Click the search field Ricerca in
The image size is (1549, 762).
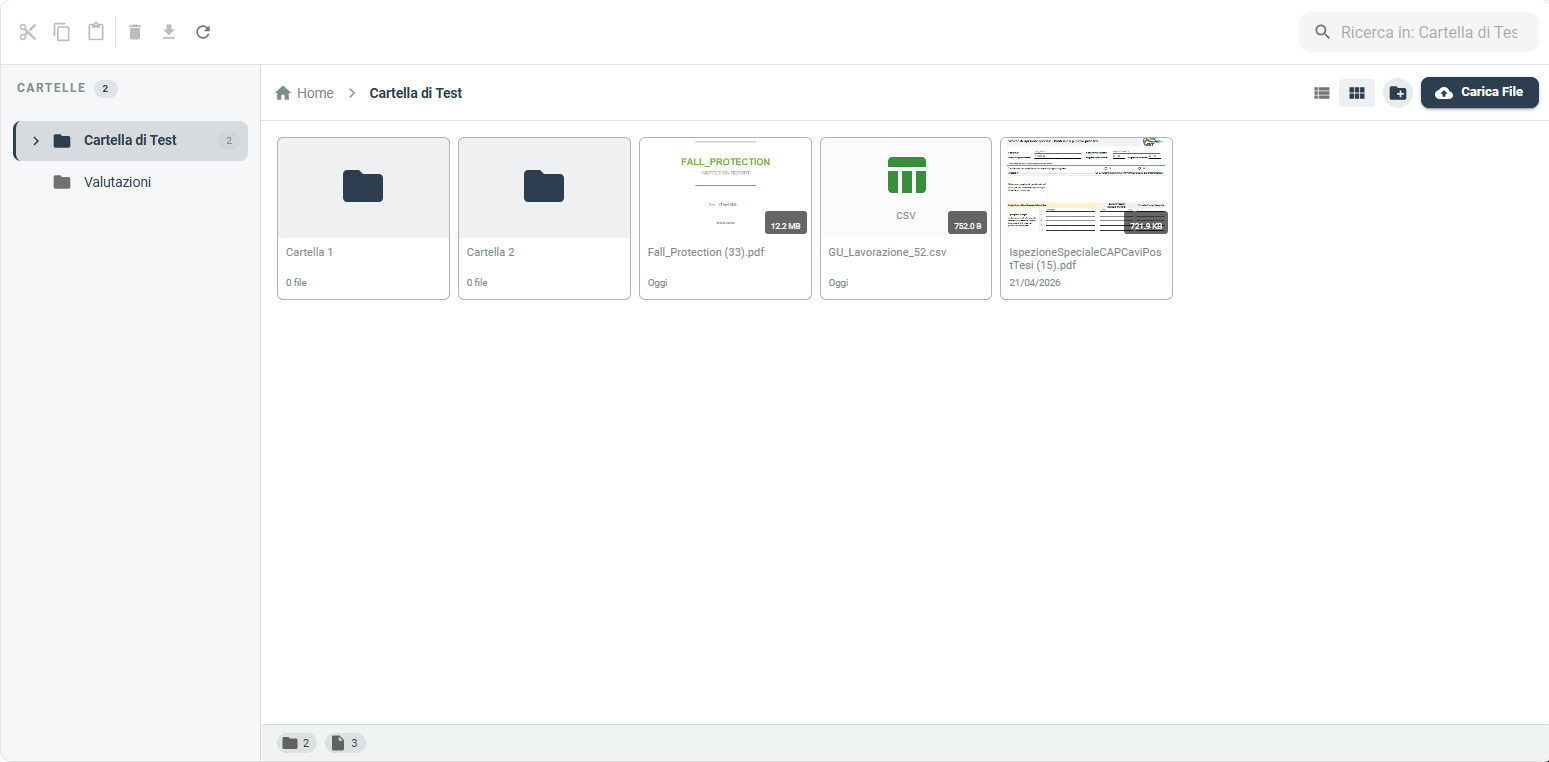(1428, 32)
